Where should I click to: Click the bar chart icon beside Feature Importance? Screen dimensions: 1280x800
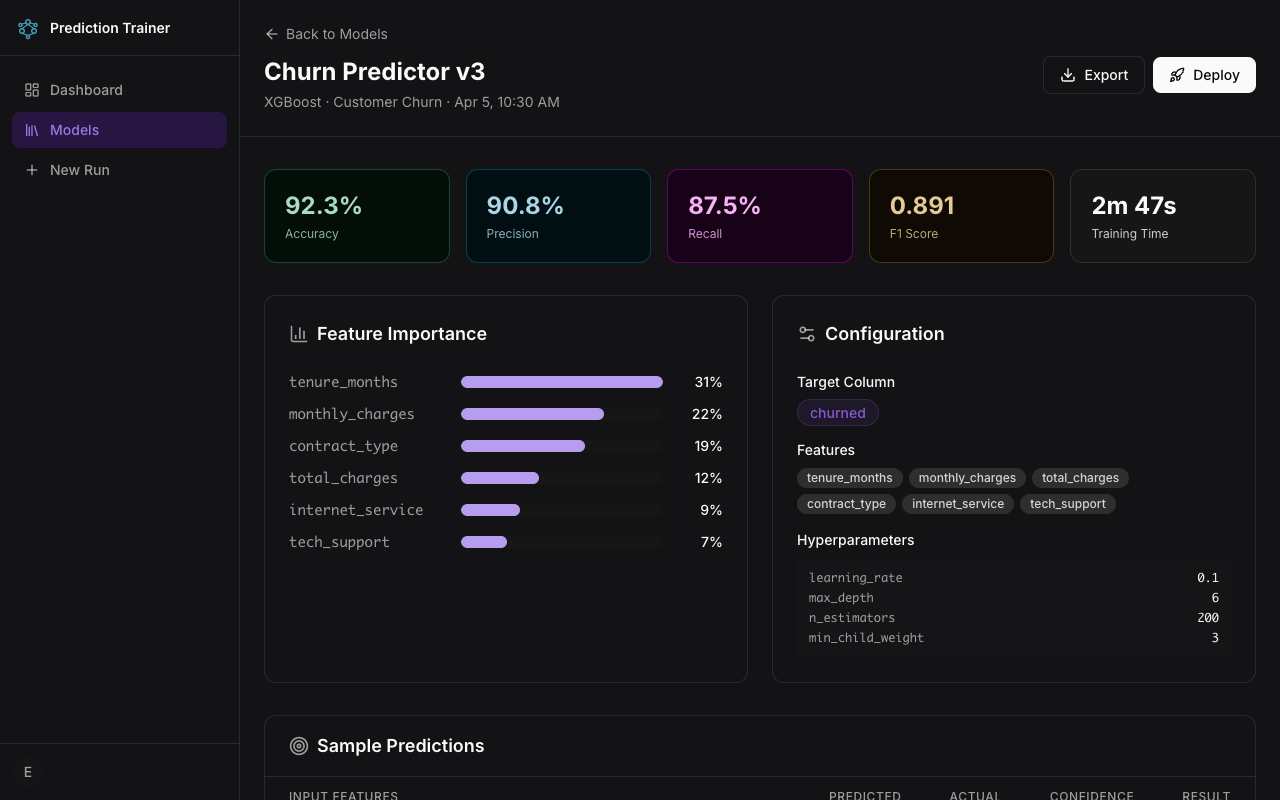pyautogui.click(x=299, y=333)
